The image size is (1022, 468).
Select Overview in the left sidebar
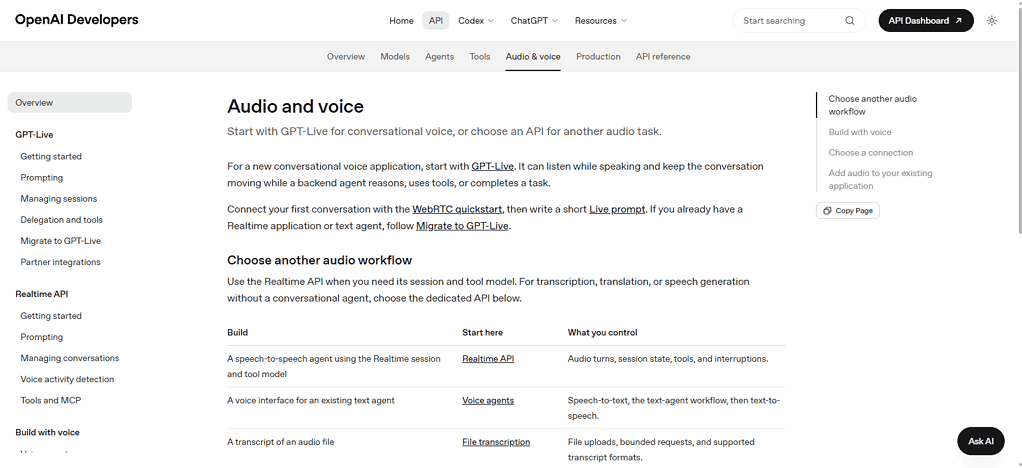tap(70, 102)
